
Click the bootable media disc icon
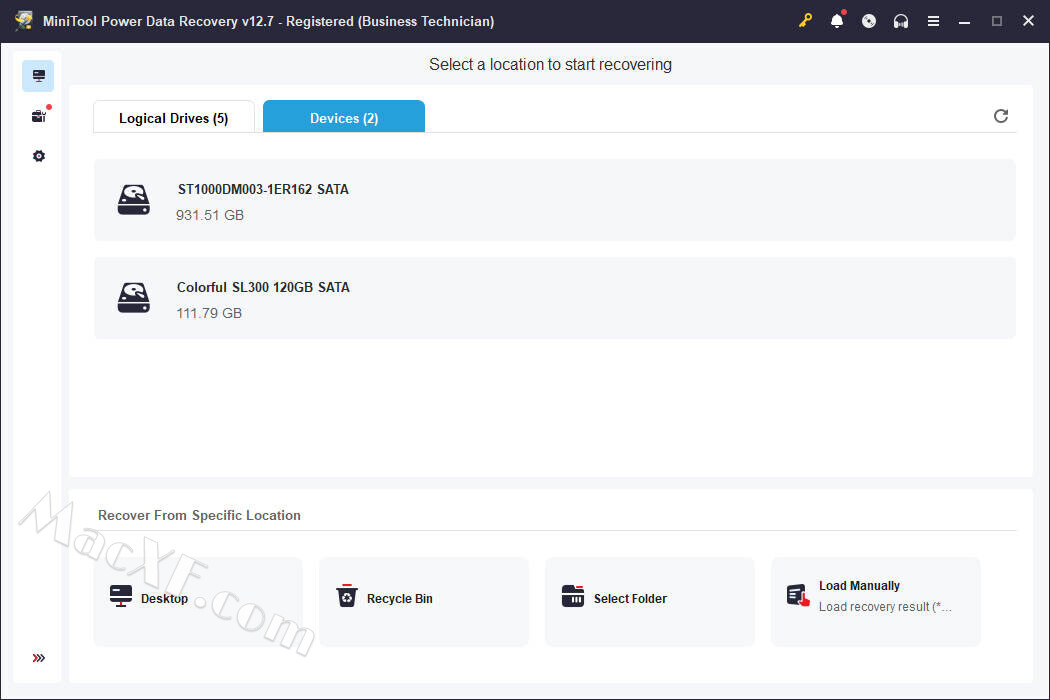coord(869,21)
